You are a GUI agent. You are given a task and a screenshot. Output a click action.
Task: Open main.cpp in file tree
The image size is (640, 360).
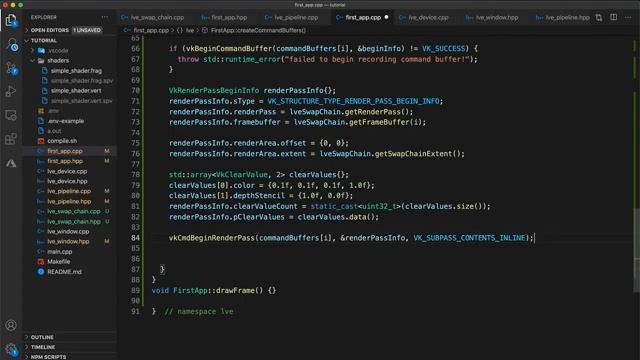click(60, 251)
